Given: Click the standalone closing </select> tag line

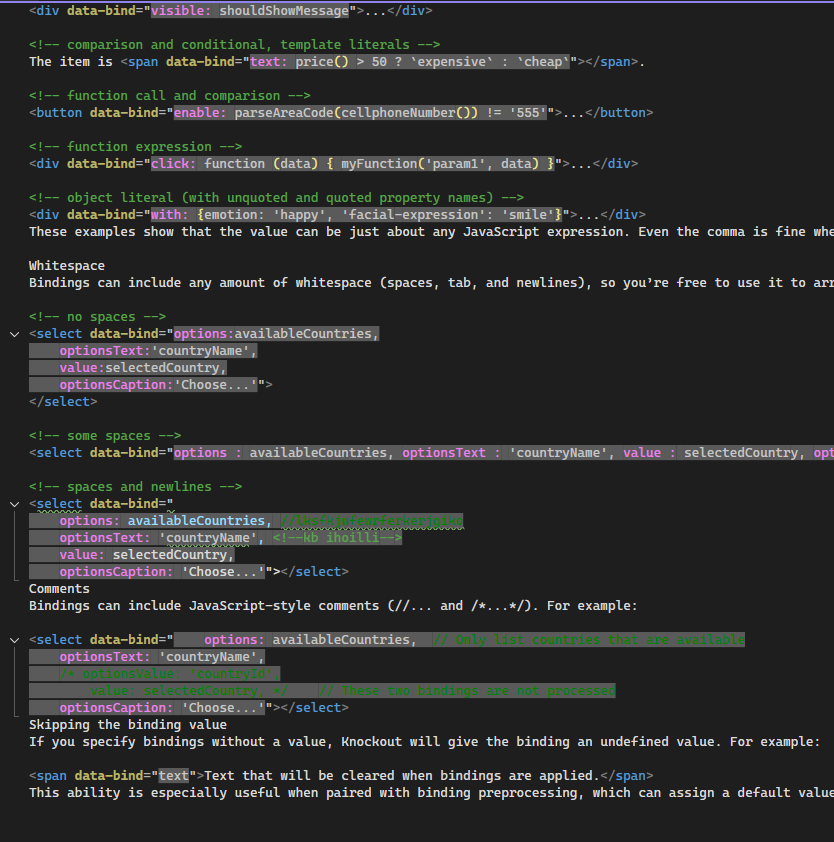Looking at the screenshot, I should pos(63,402).
